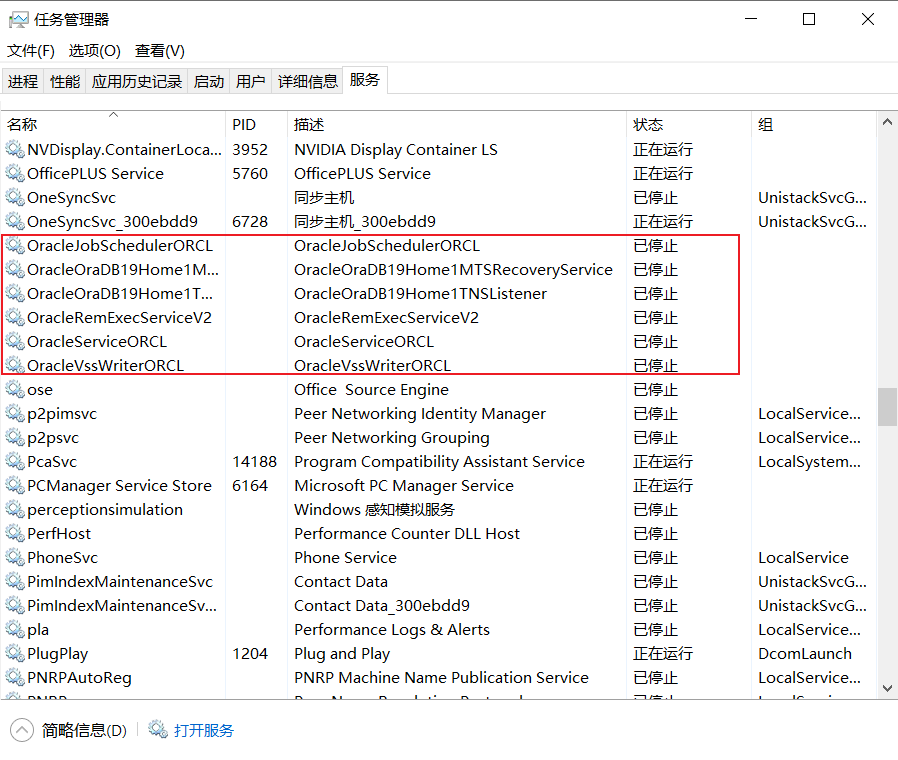Switch to the 详细信息 tab
This screenshot has height=760, width=898.
308,81
